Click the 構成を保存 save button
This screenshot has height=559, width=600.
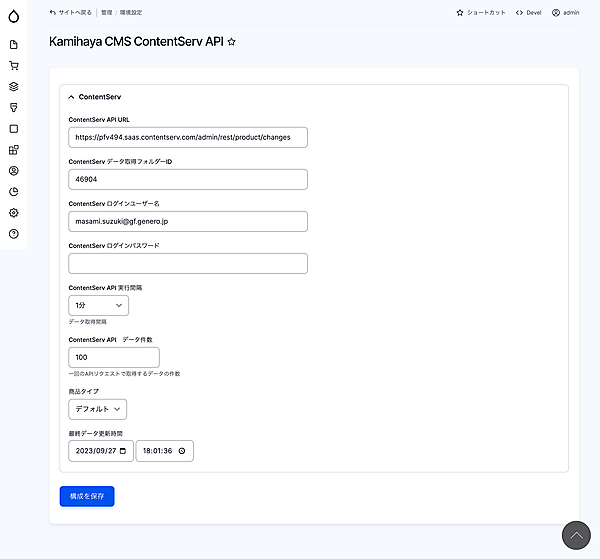click(87, 496)
